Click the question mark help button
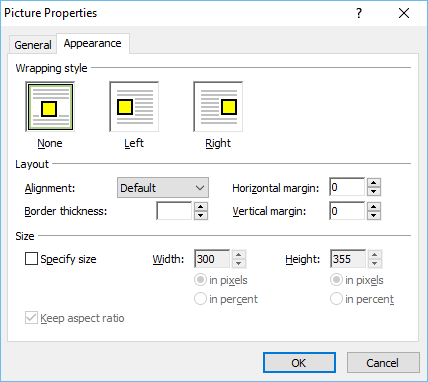Viewport: 428px width, 382px height. tap(359, 13)
